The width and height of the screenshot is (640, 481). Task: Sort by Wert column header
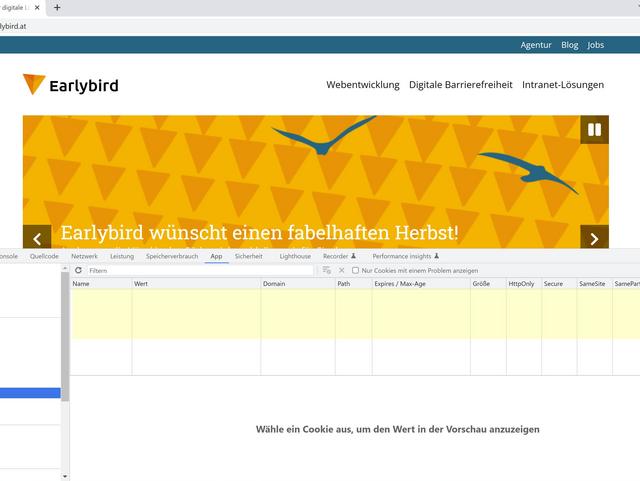click(196, 283)
